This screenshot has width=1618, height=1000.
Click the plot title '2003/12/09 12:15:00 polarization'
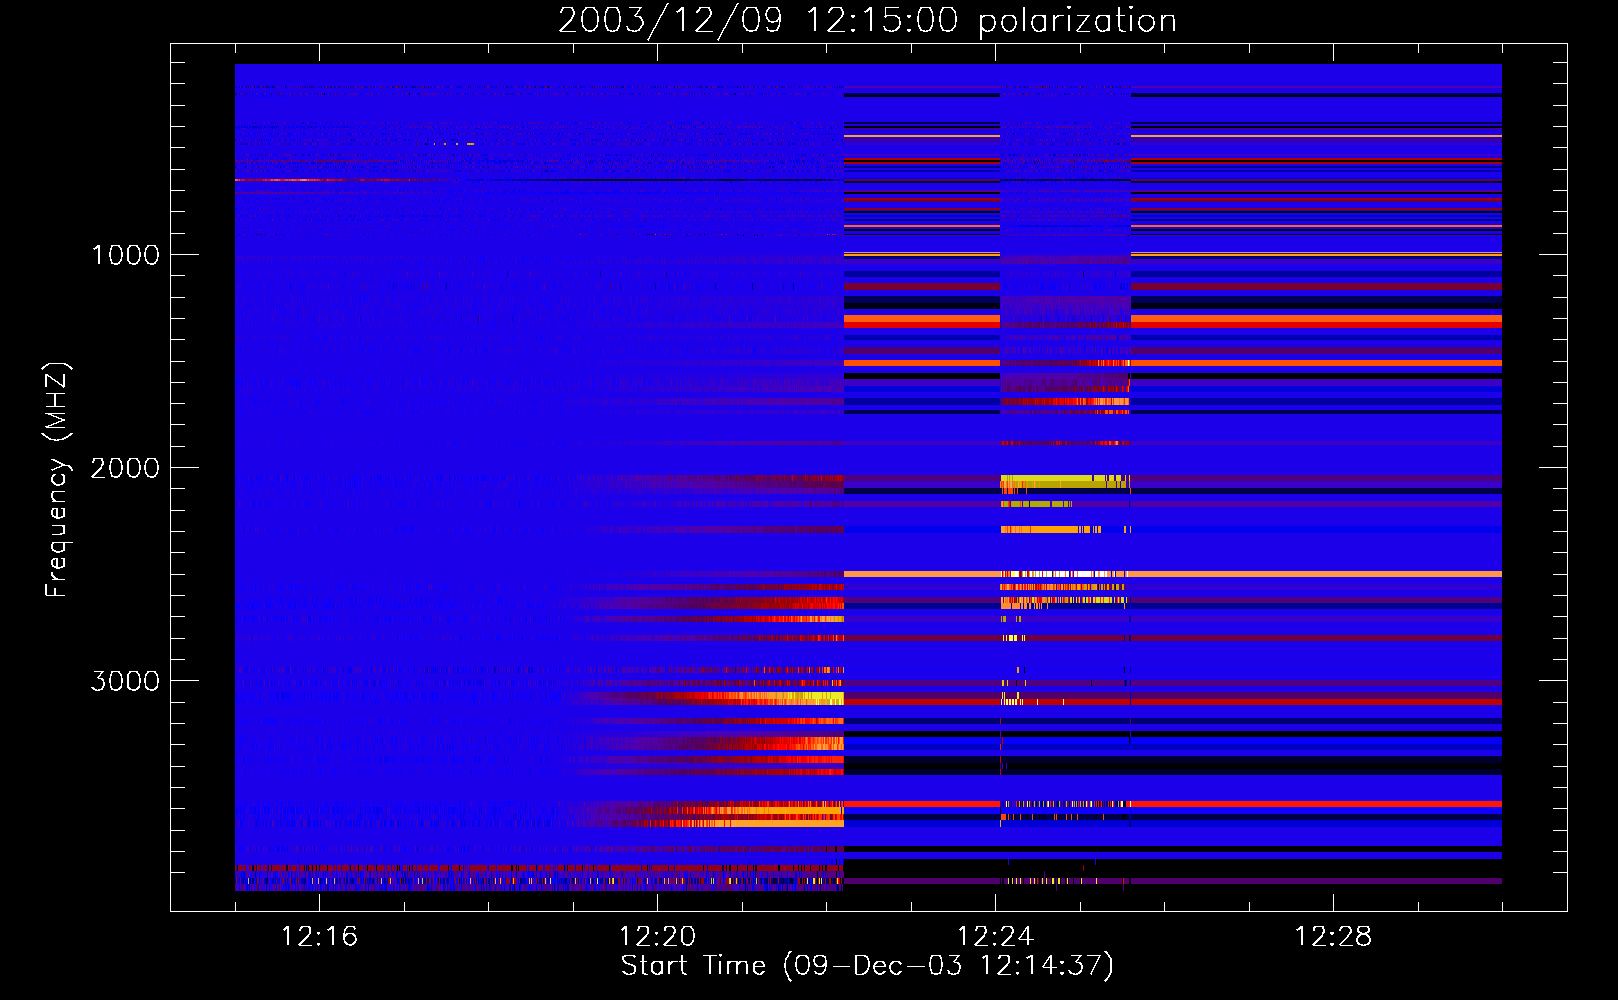[867, 21]
